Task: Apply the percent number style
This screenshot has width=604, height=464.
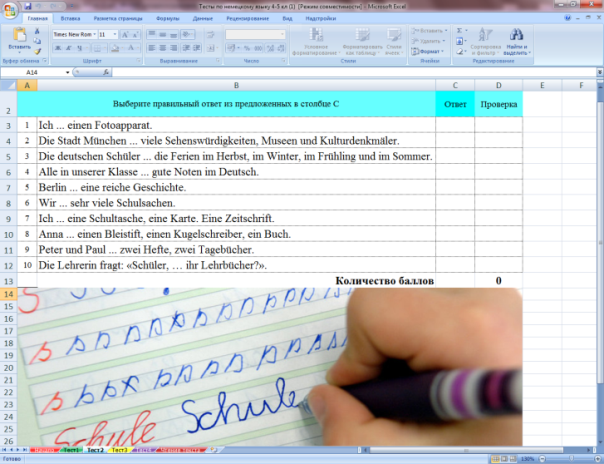Action: tap(247, 48)
